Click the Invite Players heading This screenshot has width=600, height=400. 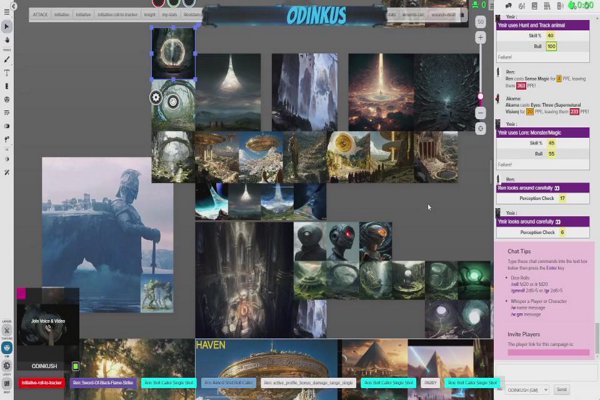click(523, 334)
